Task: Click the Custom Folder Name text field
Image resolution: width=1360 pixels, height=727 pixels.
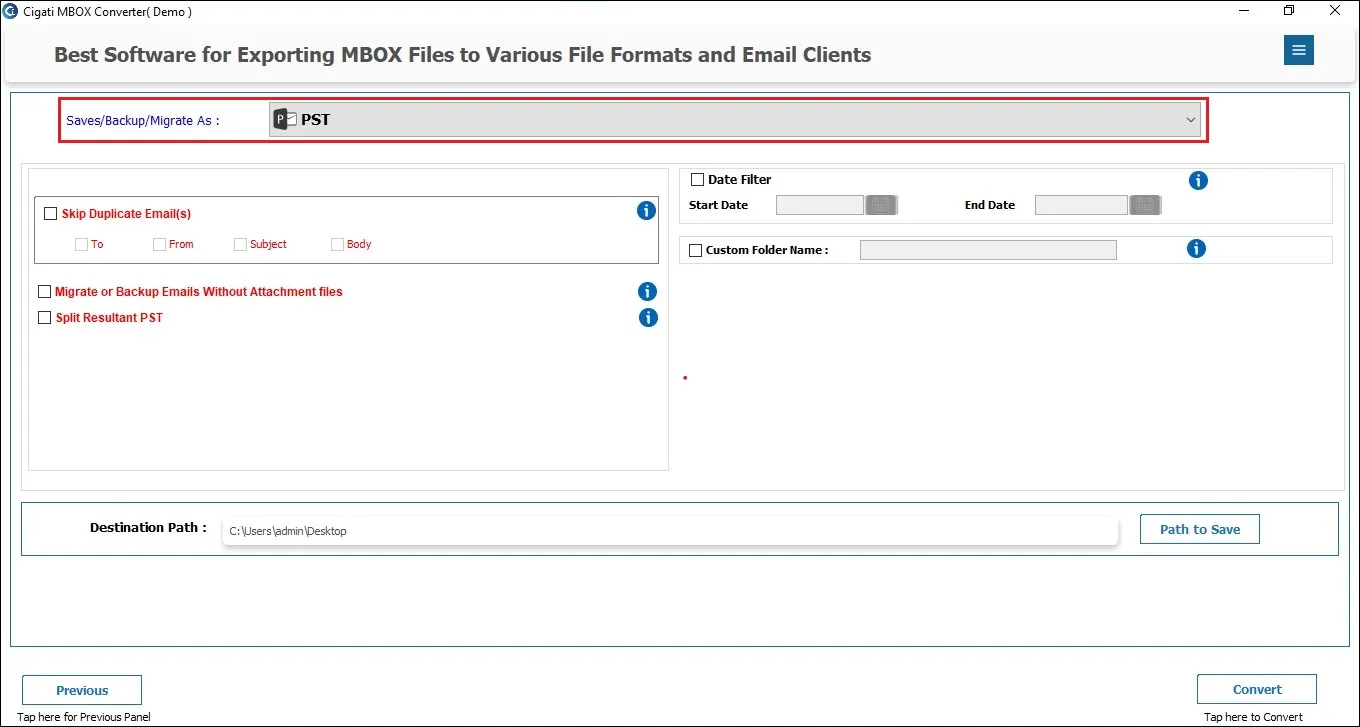Action: 988,250
